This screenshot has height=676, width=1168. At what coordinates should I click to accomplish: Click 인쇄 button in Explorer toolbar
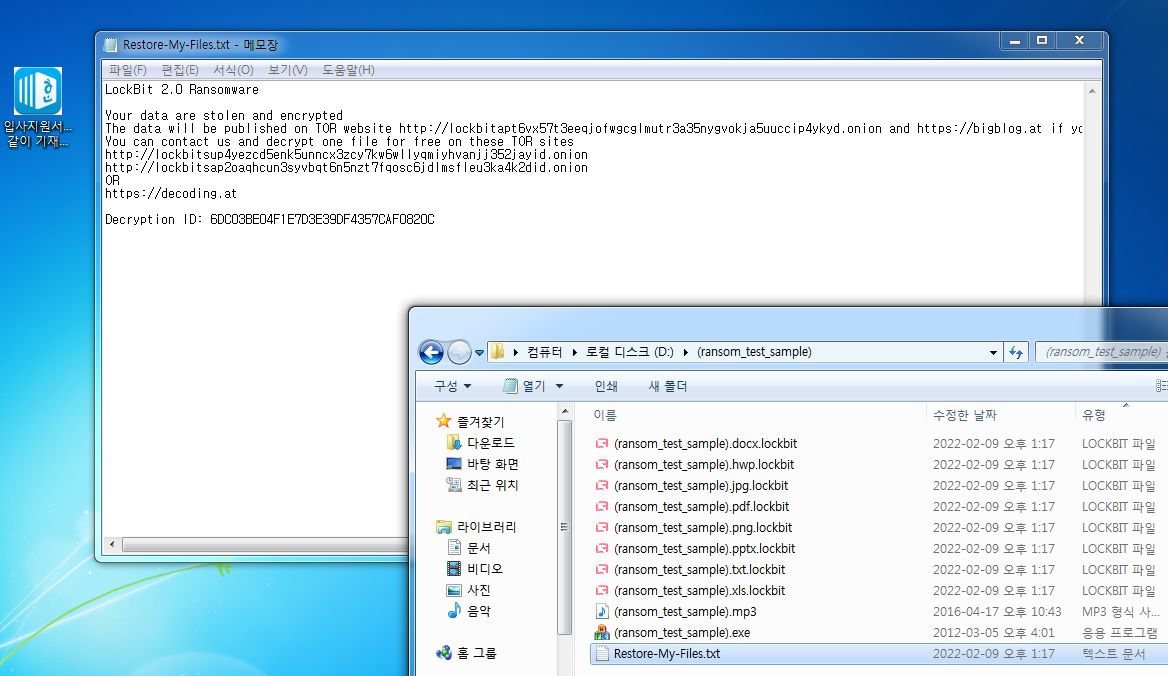pyautogui.click(x=606, y=386)
